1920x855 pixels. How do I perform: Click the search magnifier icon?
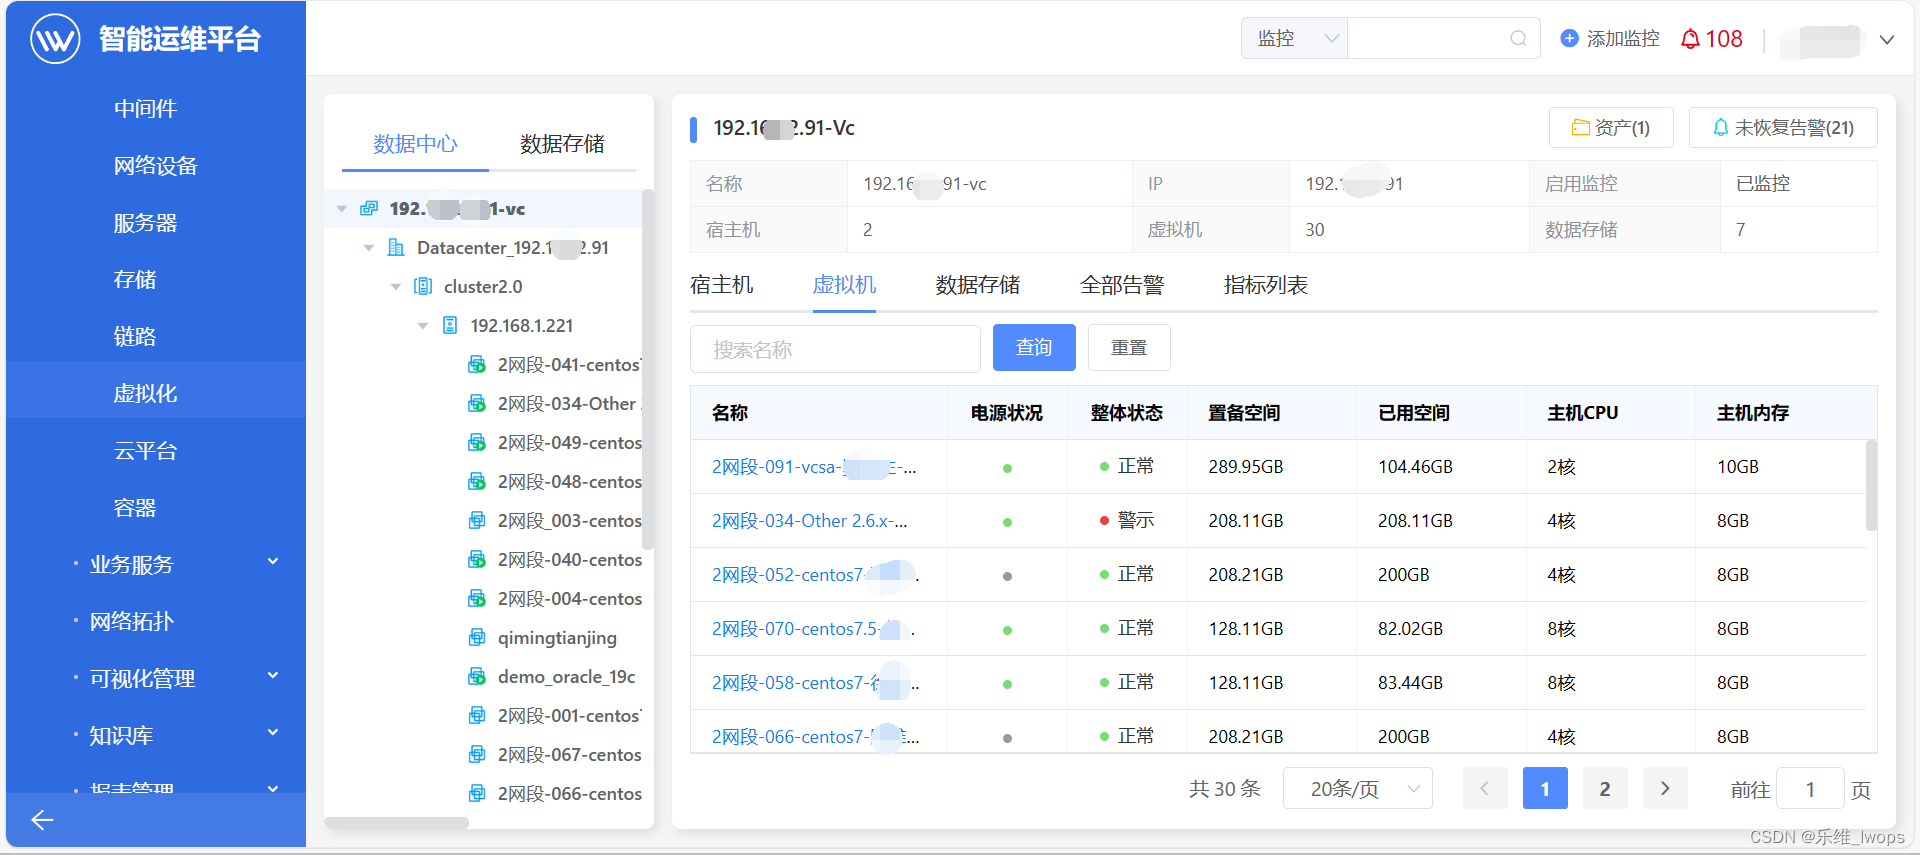pos(1518,38)
